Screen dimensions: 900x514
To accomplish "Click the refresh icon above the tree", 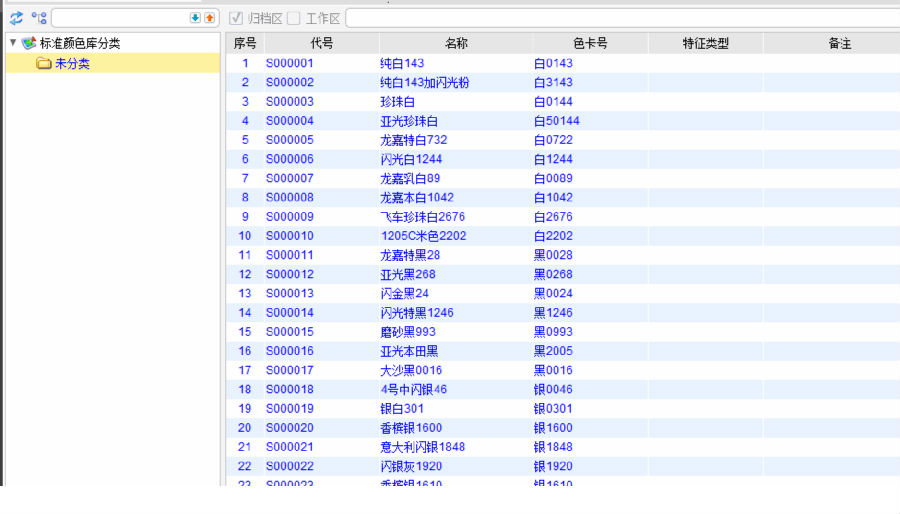I will tap(16, 18).
